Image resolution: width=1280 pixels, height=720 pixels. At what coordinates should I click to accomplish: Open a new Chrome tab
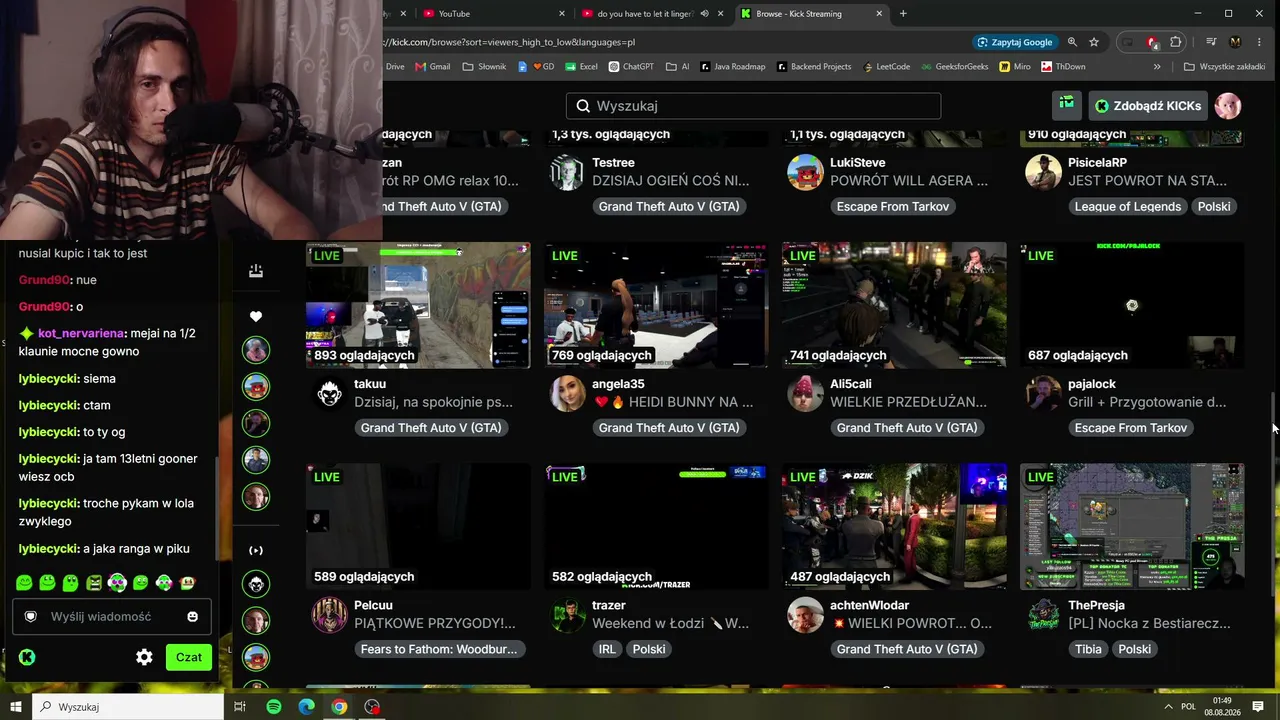(x=903, y=14)
